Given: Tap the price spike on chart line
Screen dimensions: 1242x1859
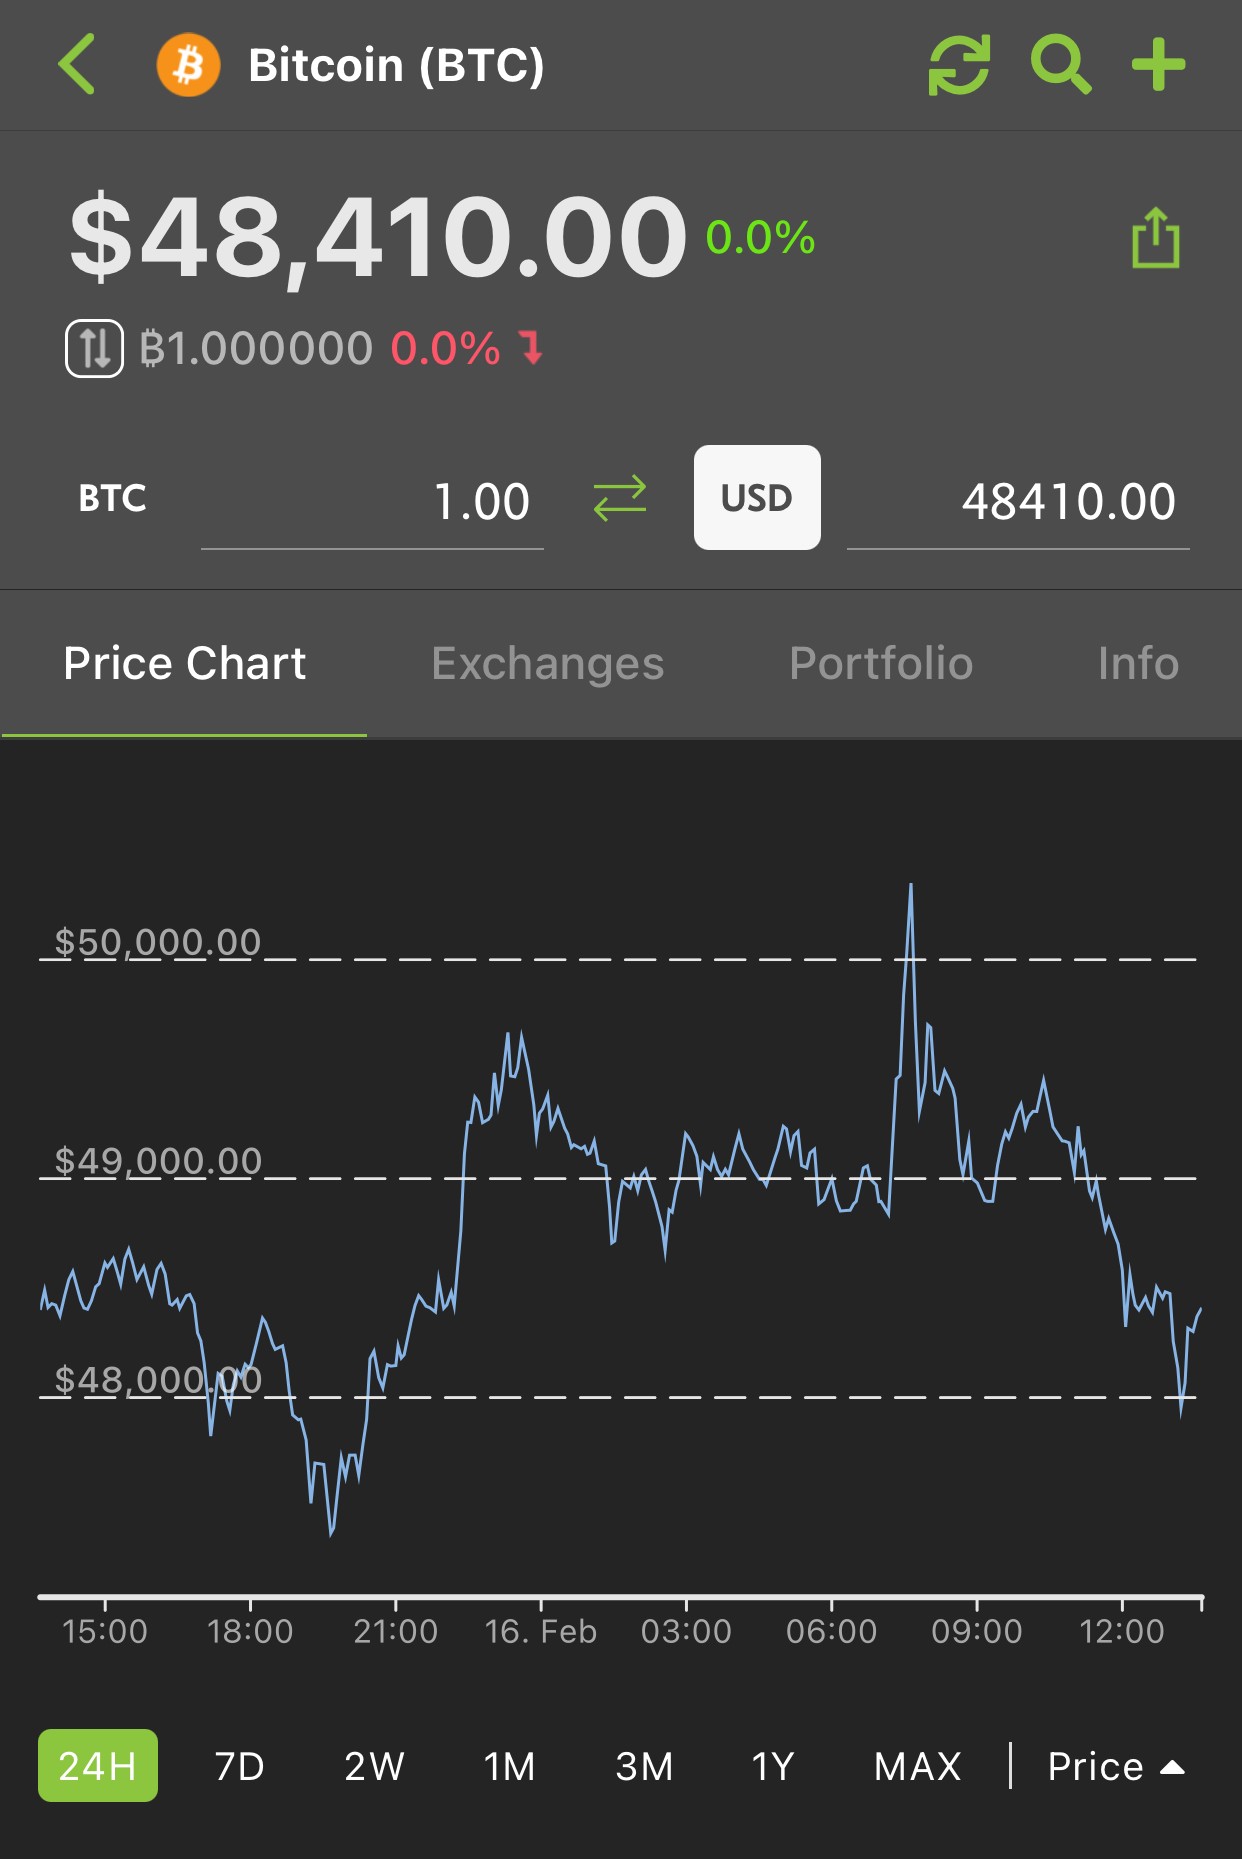Looking at the screenshot, I should (x=910, y=889).
